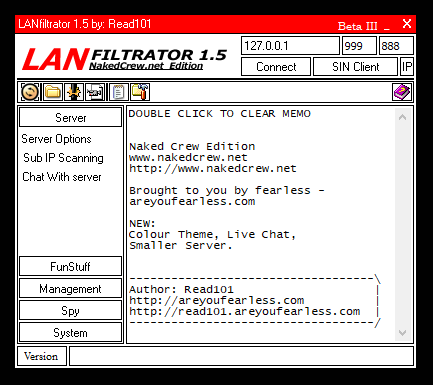Click the memo scrollbar up arrow

click(x=403, y=117)
